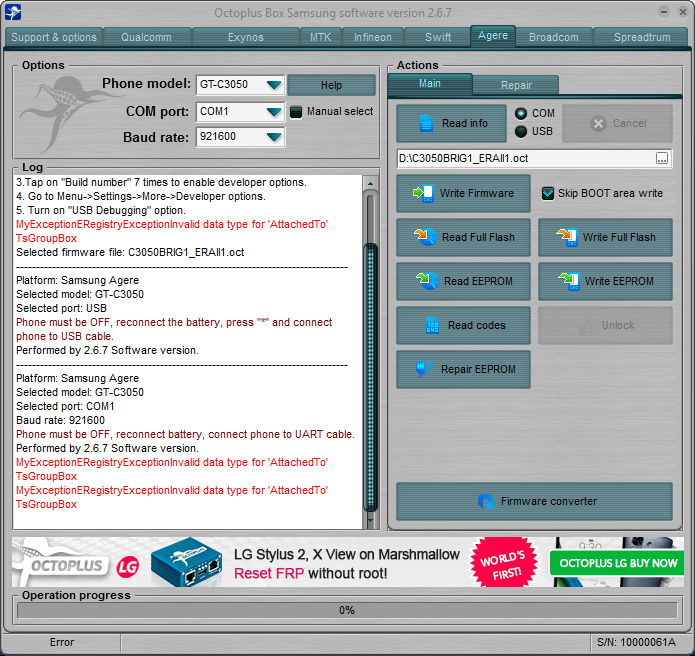Viewport: 695px width, 656px height.
Task: Click the Help button
Action: [x=332, y=85]
